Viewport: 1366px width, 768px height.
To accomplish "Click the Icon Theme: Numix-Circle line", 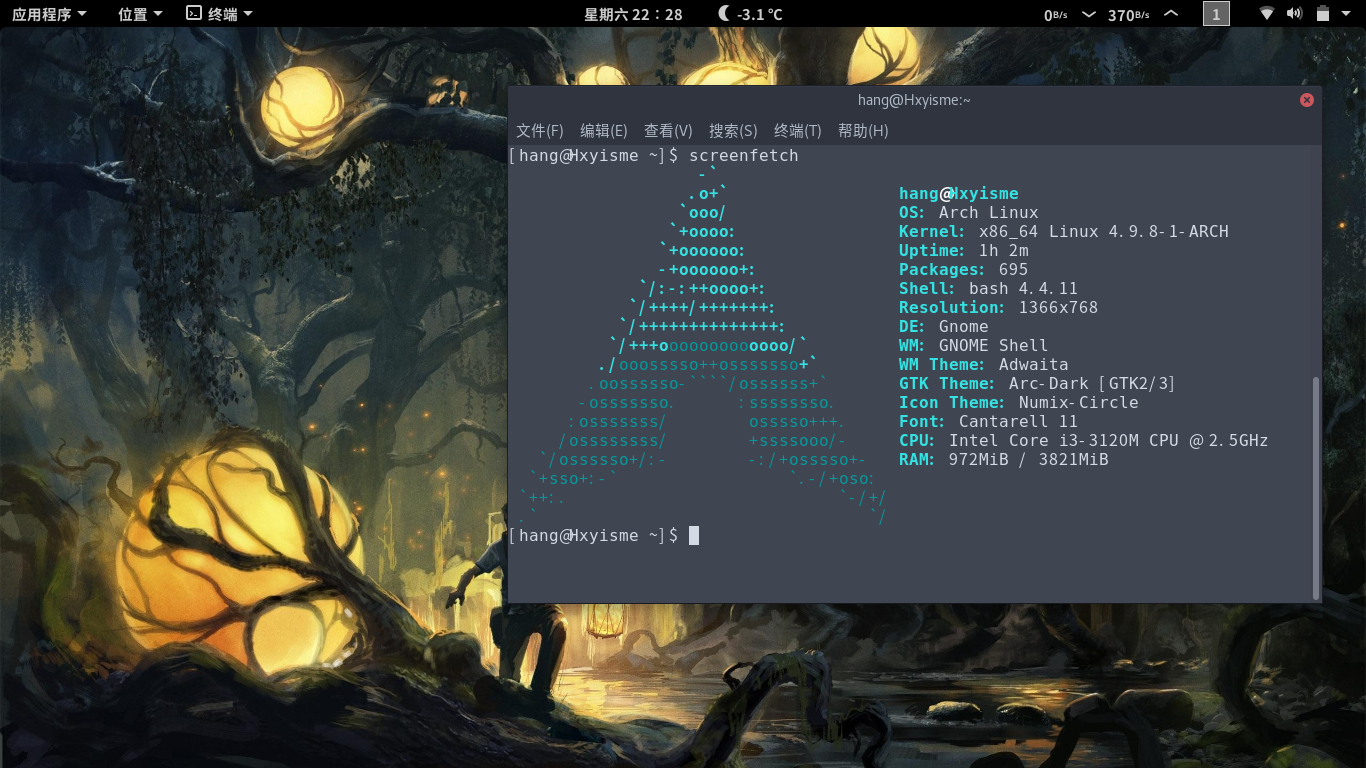I will pos(1018,403).
